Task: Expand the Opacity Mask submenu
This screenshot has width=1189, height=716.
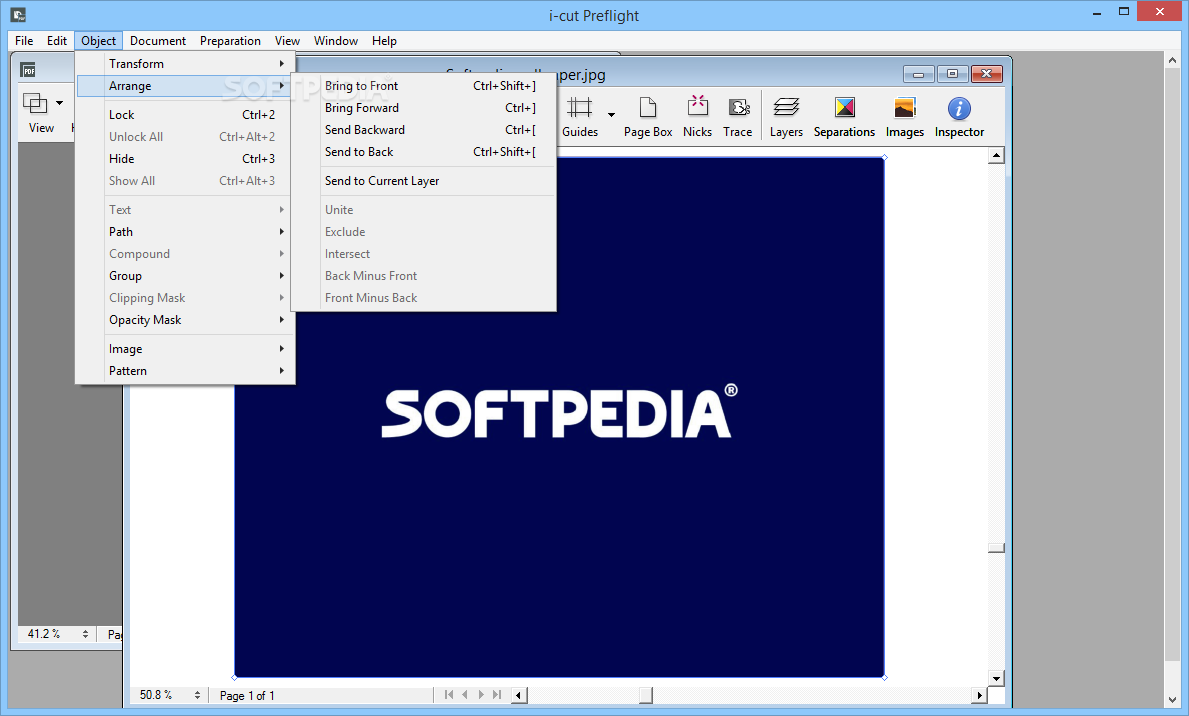Action: pos(186,319)
